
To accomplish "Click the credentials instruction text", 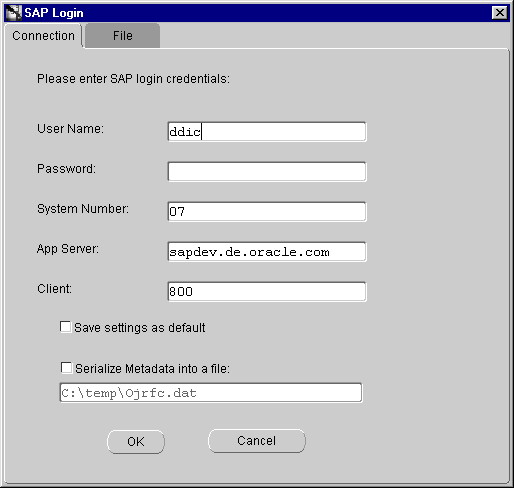I will [x=133, y=79].
